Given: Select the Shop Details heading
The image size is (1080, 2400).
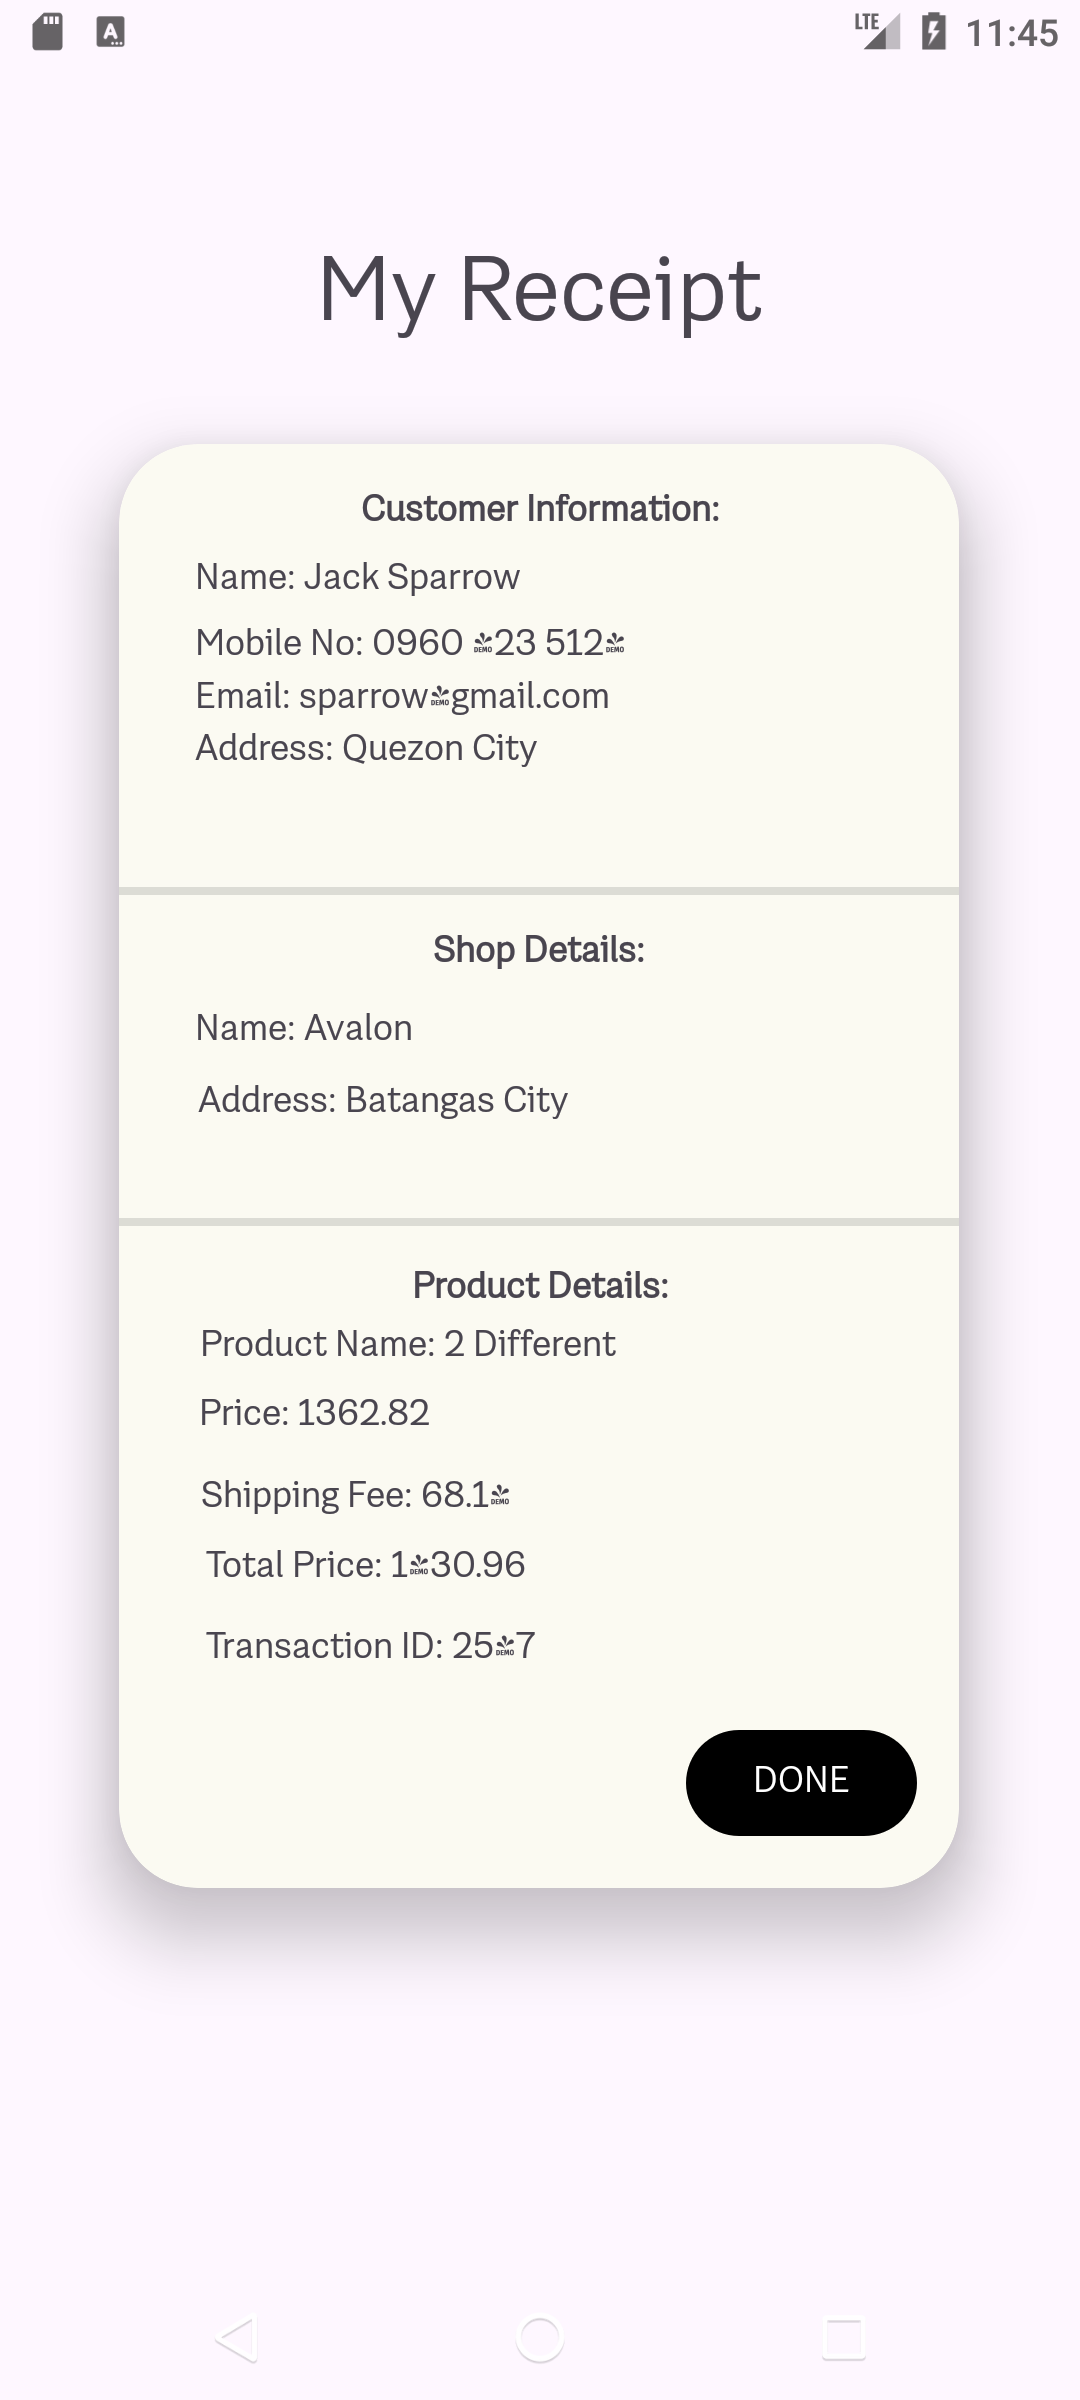Looking at the screenshot, I should click(x=539, y=950).
